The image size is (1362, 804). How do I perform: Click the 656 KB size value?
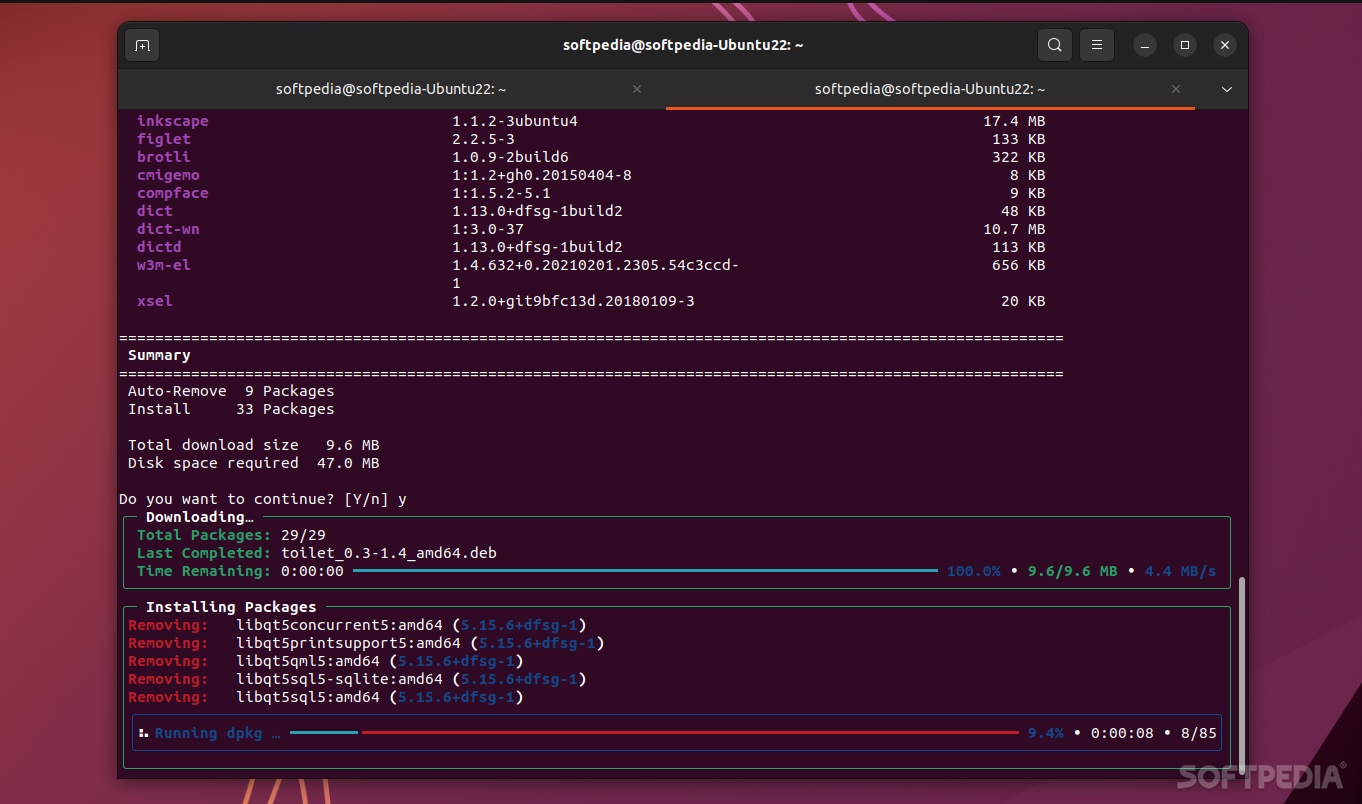[x=1018, y=265]
